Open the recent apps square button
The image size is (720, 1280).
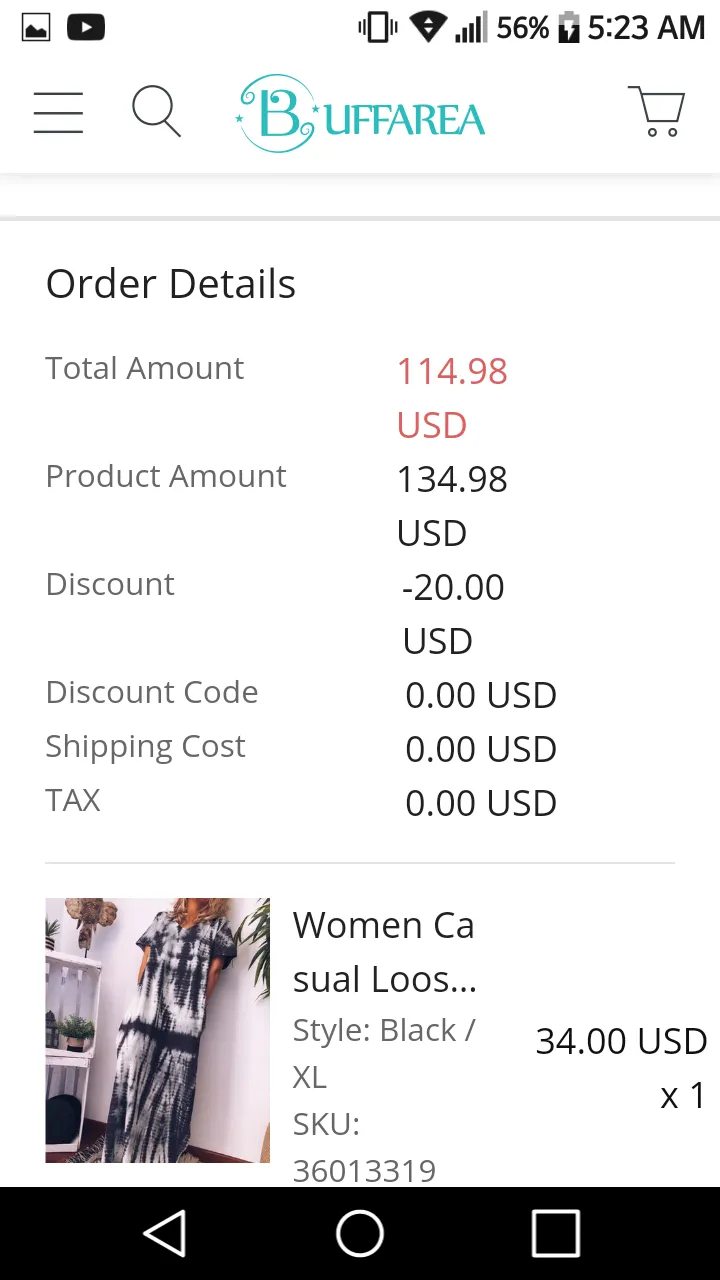(555, 1233)
